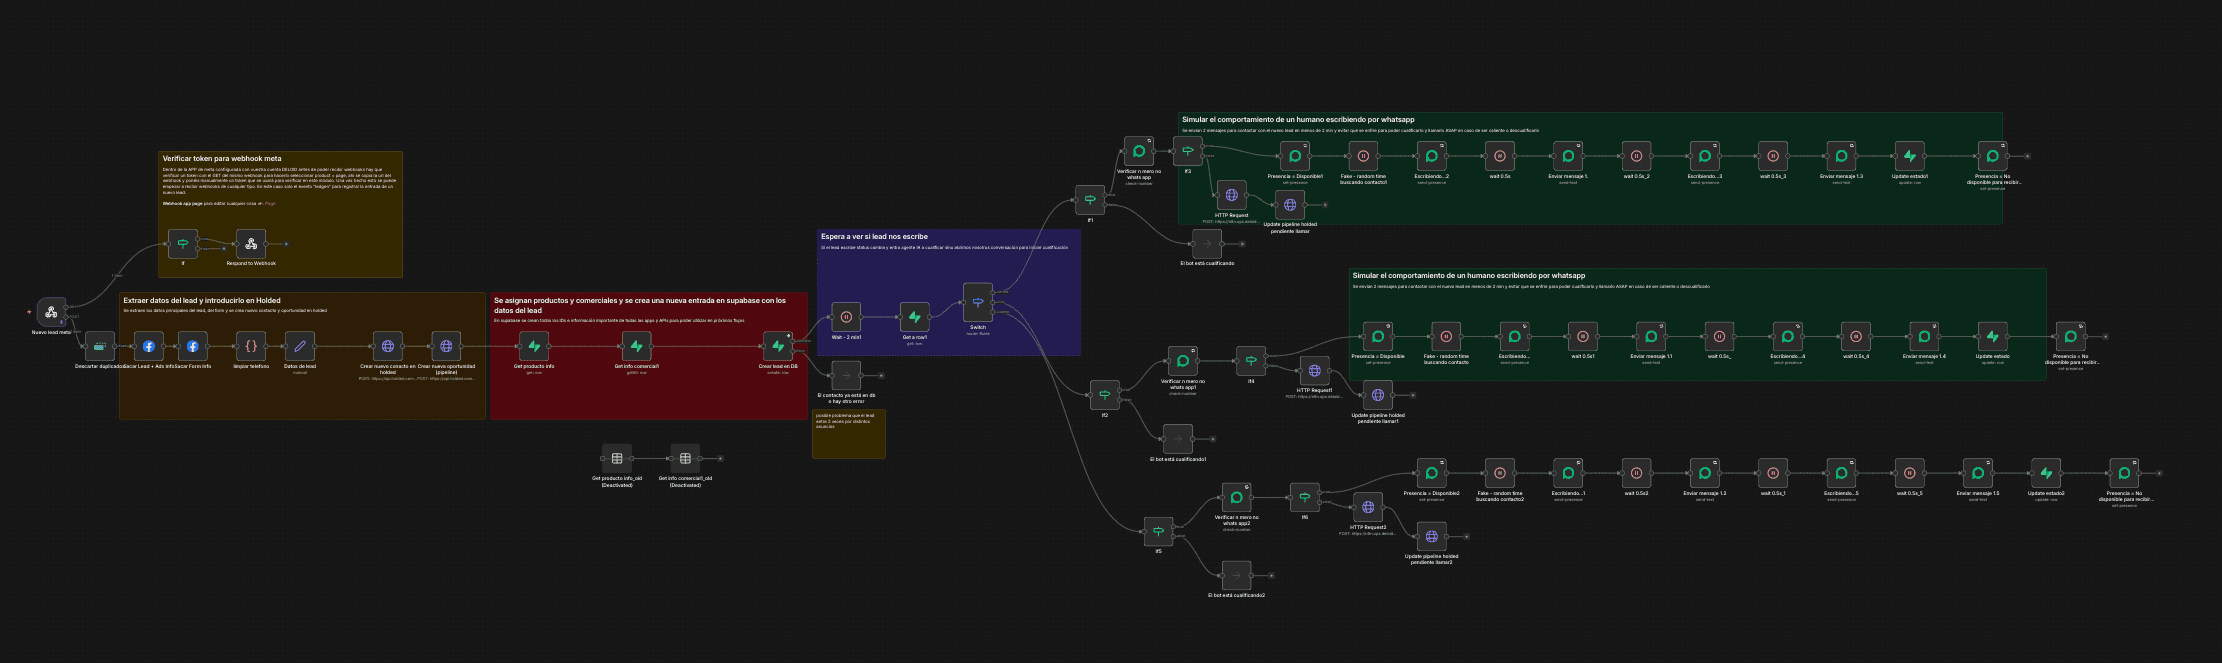This screenshot has width=2222, height=663.
Task: Open the 'El bot está cualificando' no-op node
Action: 1207,243
